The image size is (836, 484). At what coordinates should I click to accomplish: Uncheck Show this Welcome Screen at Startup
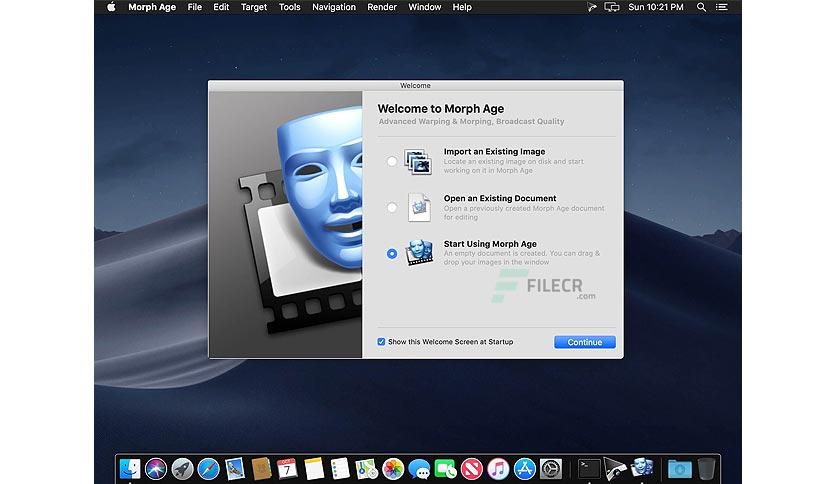(x=381, y=342)
